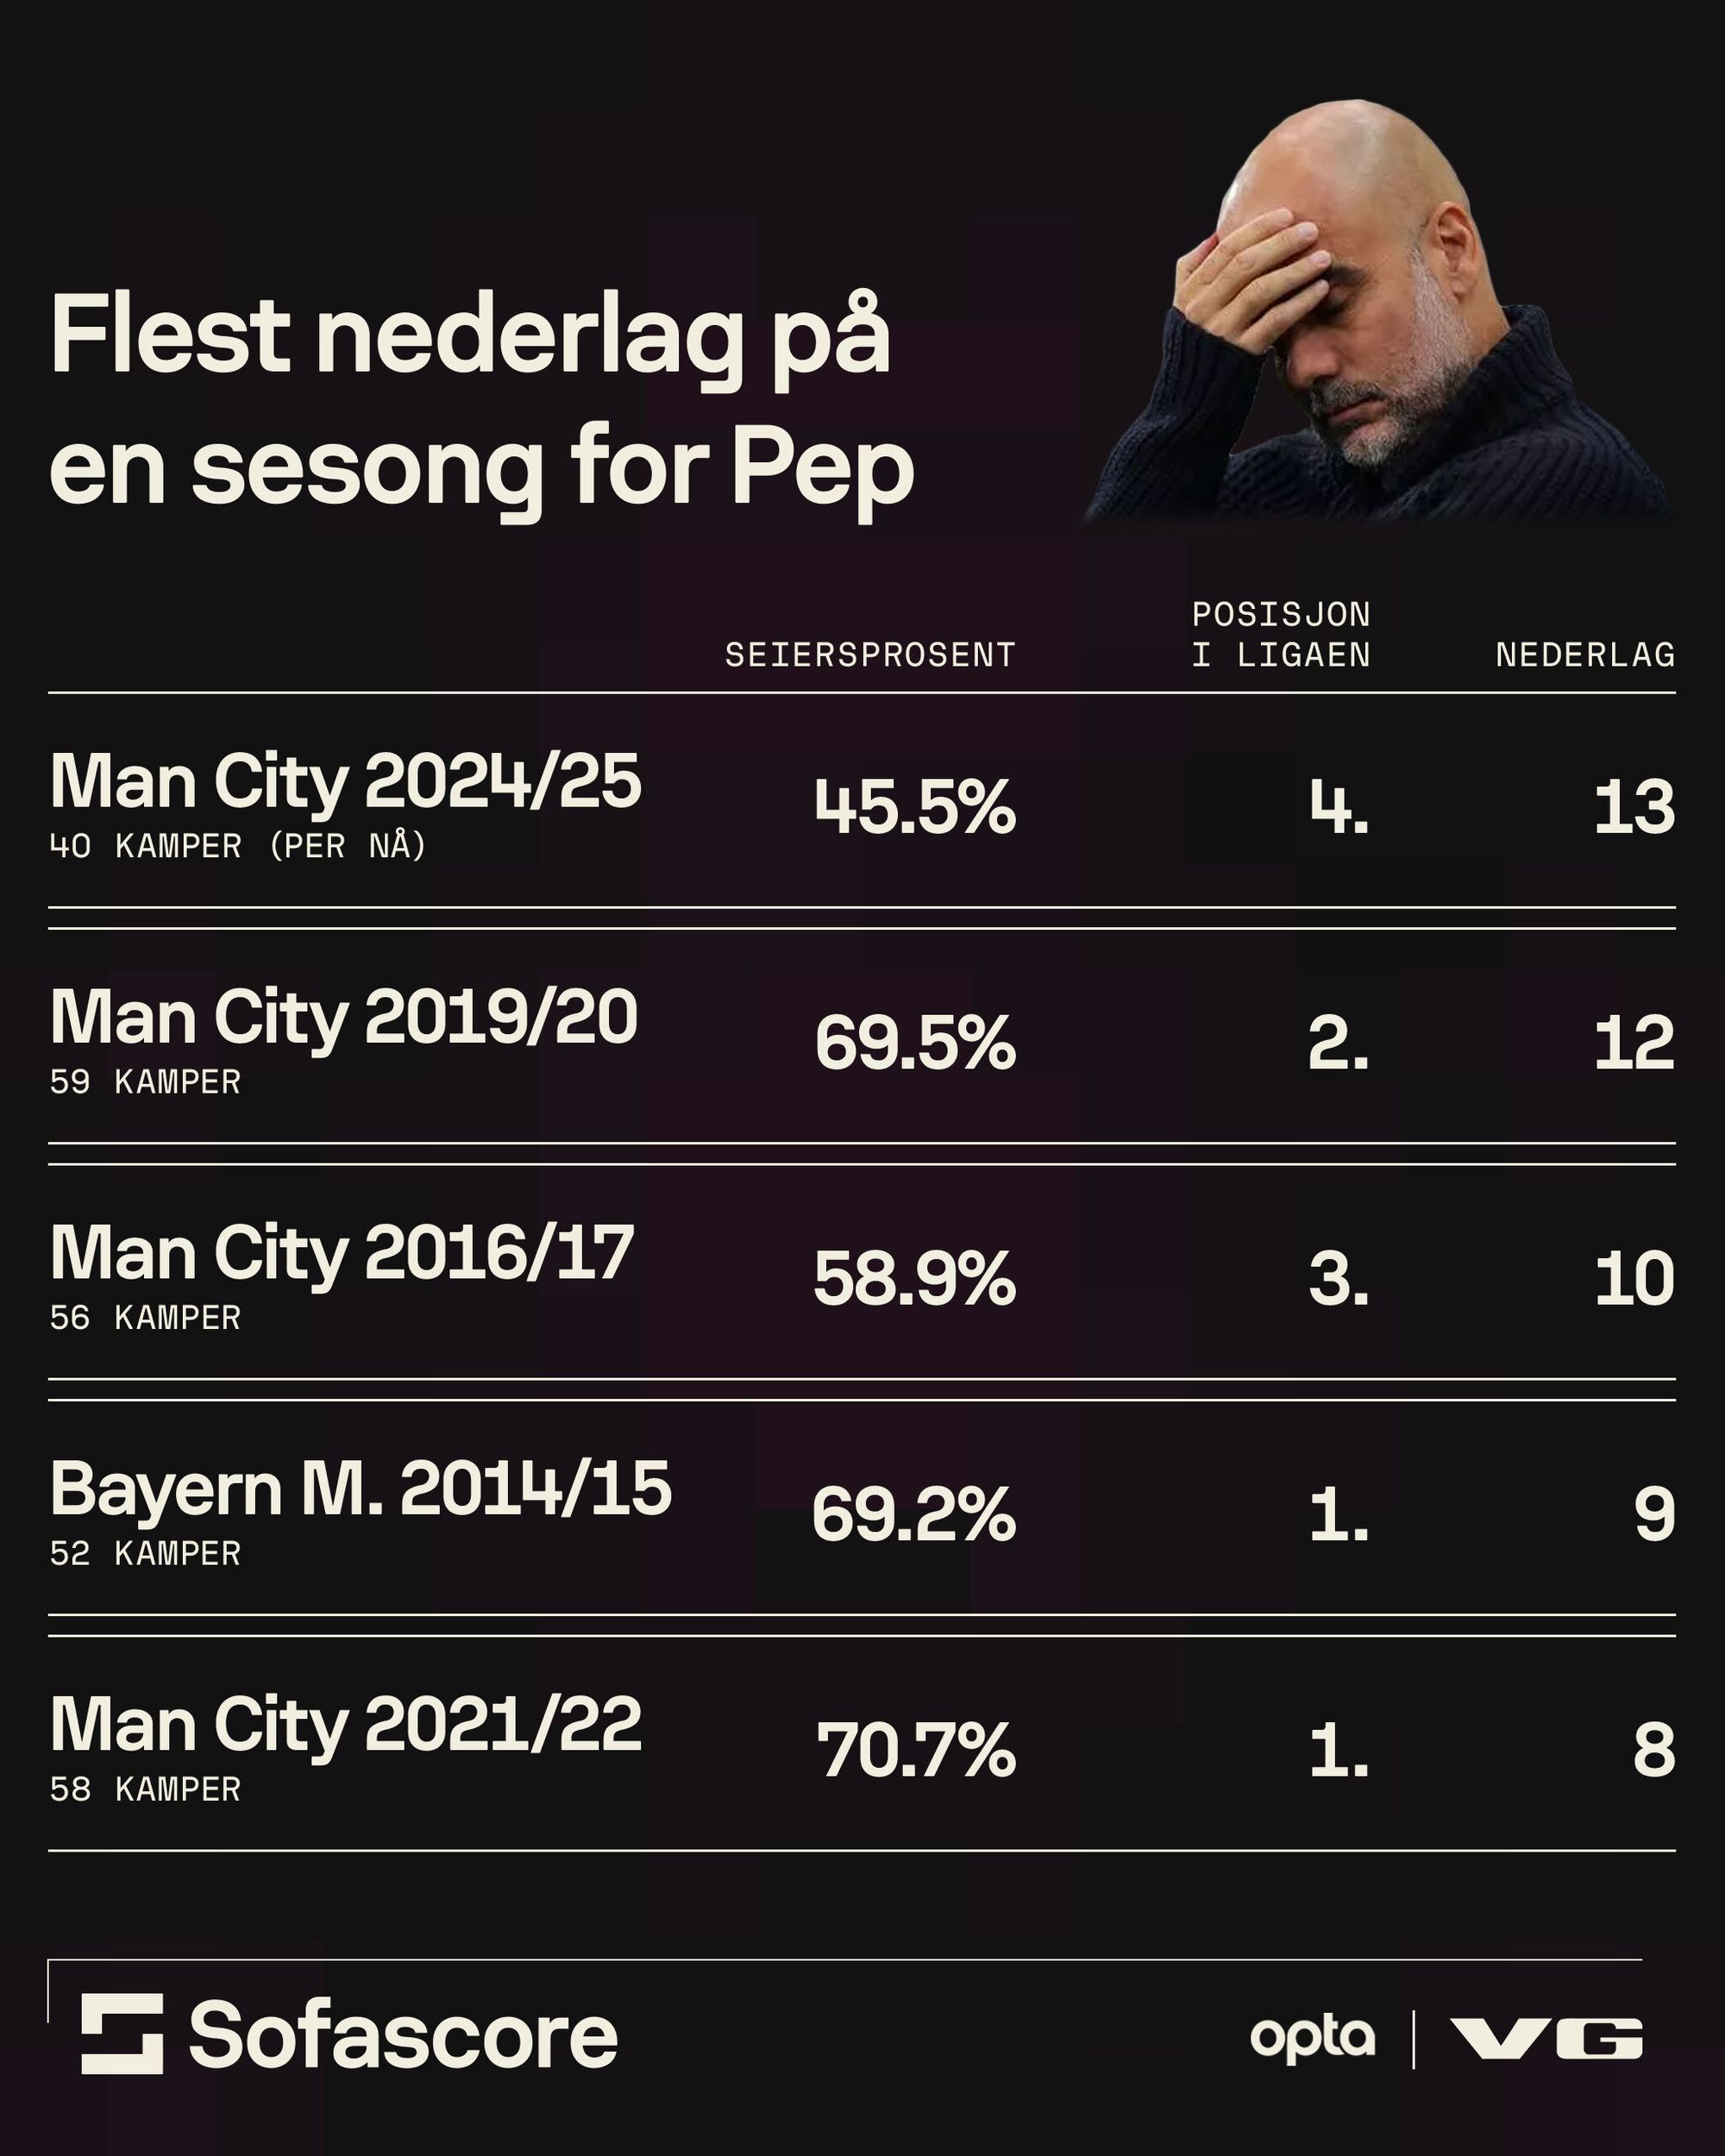Select the Man City 2019/20 row title
The height and width of the screenshot is (2156, 1725).
[x=344, y=1018]
